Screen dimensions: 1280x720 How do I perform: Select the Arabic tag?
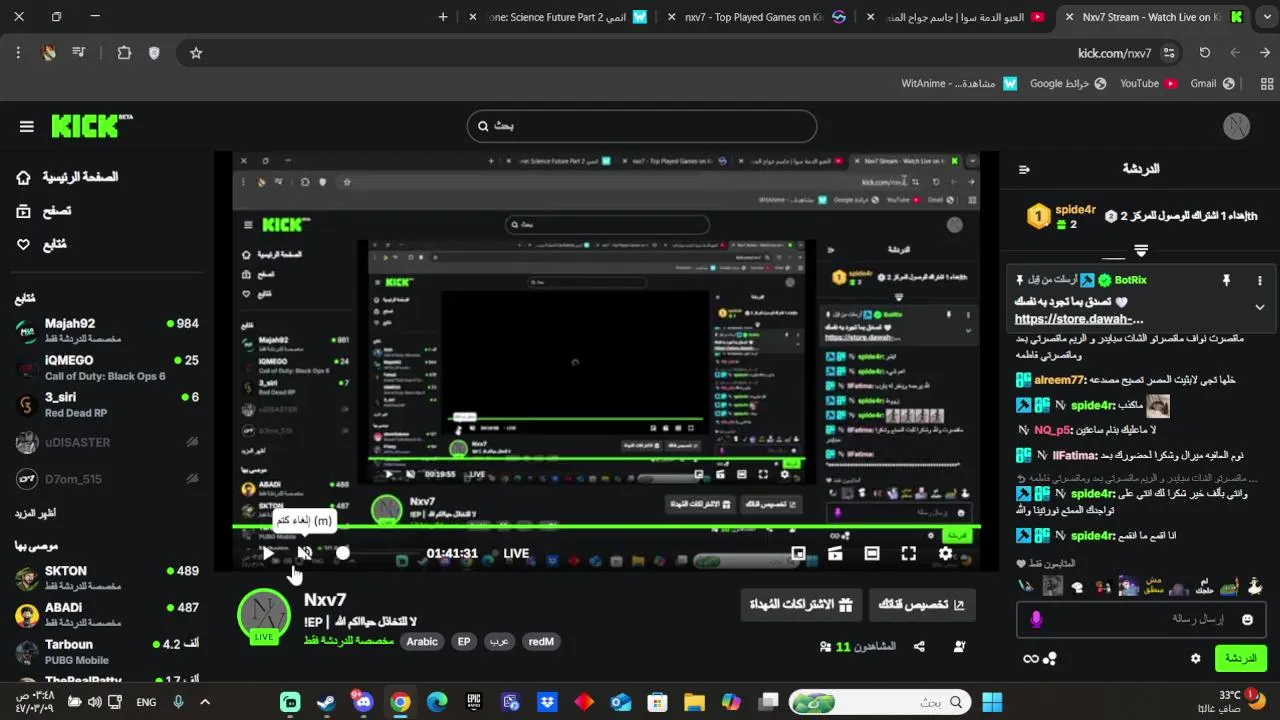(422, 642)
